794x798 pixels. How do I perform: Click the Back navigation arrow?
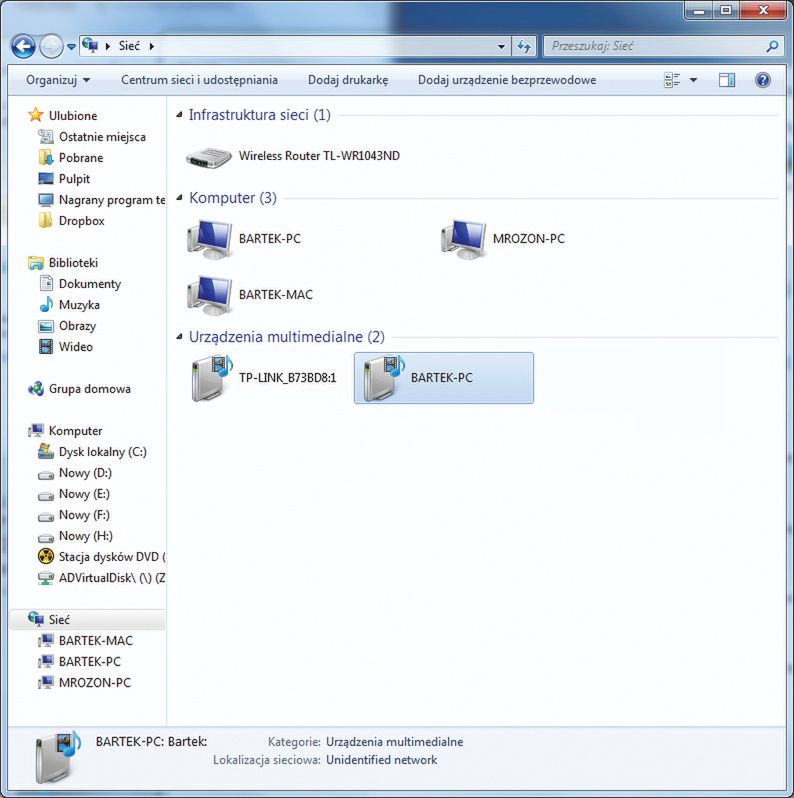[x=23, y=47]
